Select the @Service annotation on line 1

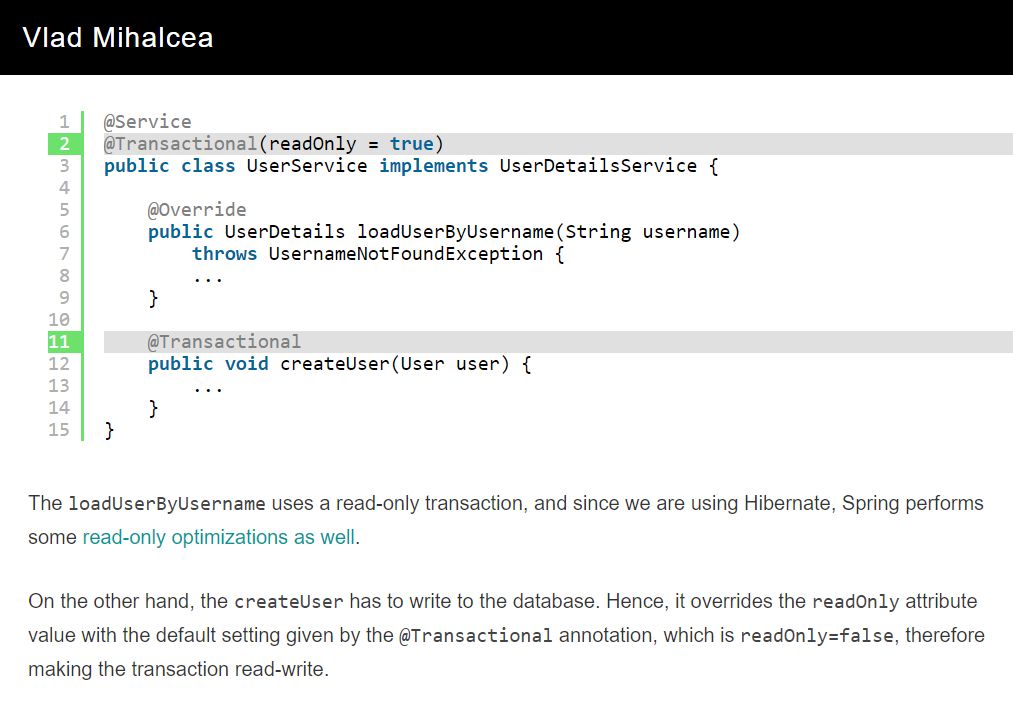[x=147, y=121]
